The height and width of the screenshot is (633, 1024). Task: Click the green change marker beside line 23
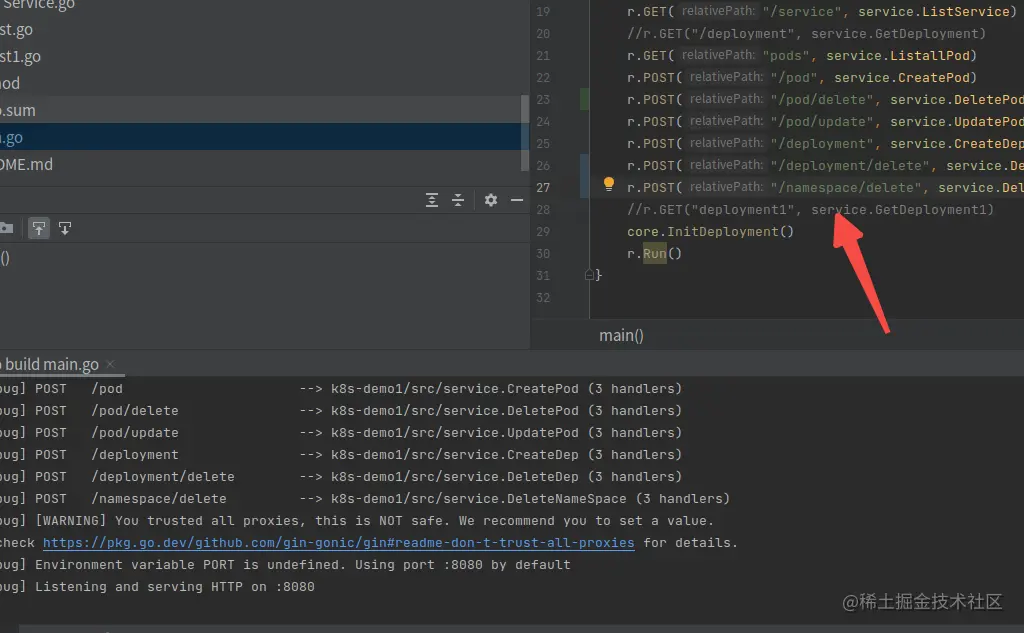click(584, 99)
